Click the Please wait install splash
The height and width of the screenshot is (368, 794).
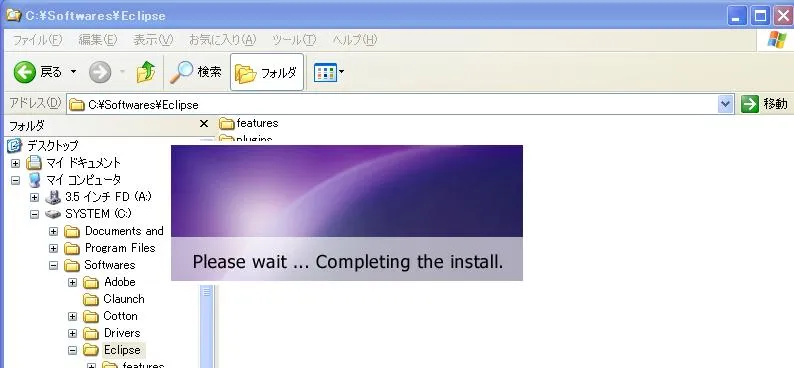(347, 213)
